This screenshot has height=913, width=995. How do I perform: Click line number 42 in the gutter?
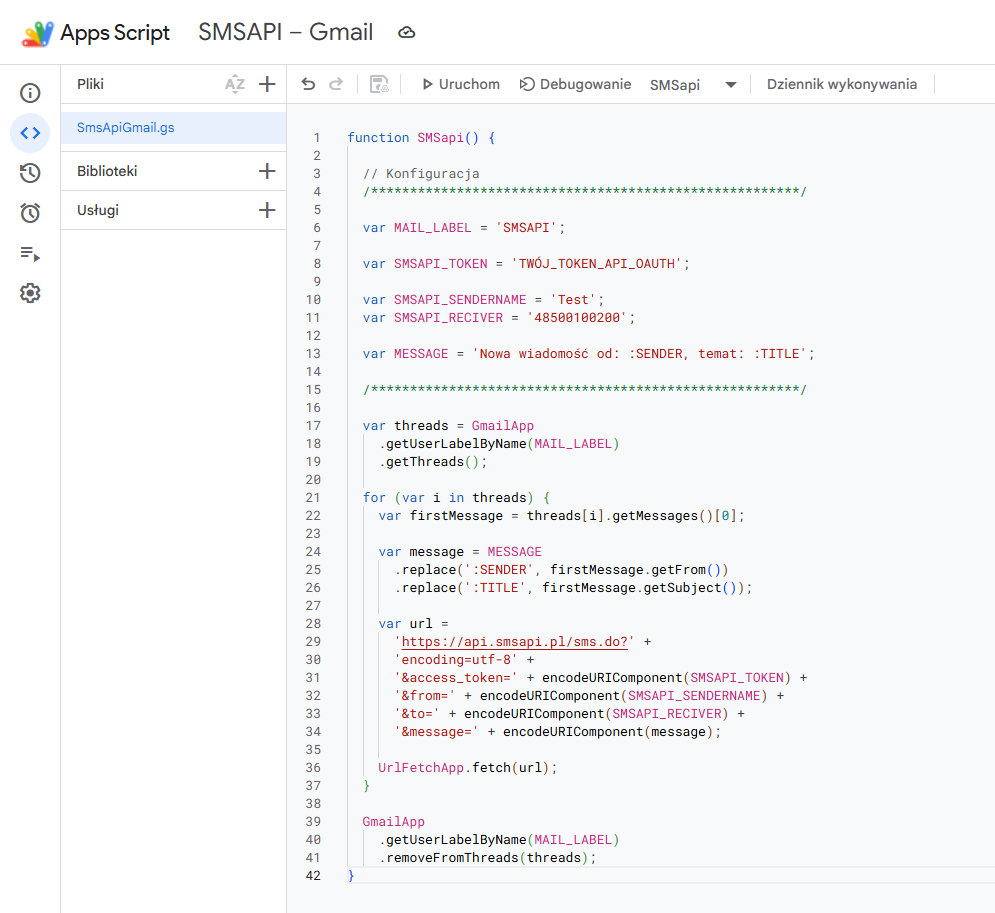313,876
